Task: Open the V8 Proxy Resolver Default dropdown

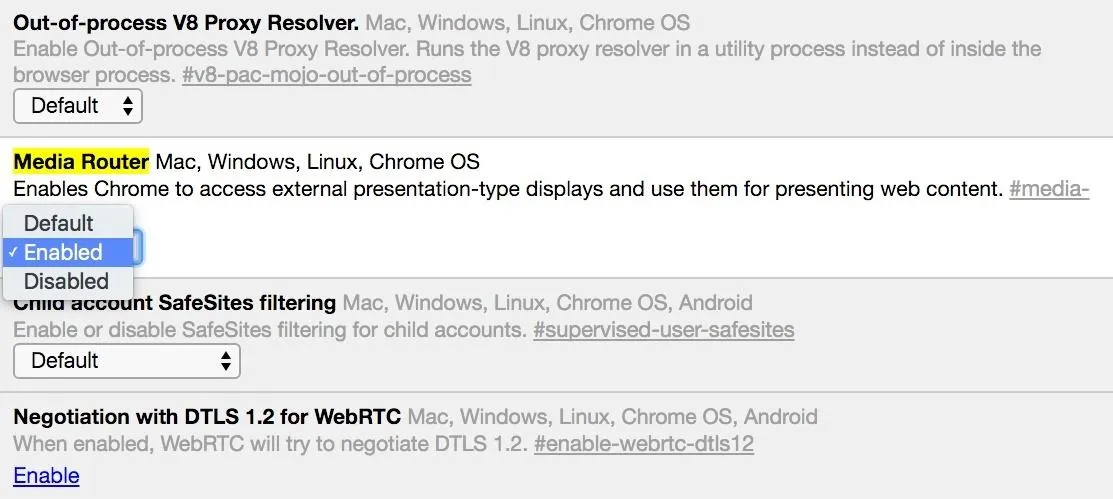Action: pos(78,106)
